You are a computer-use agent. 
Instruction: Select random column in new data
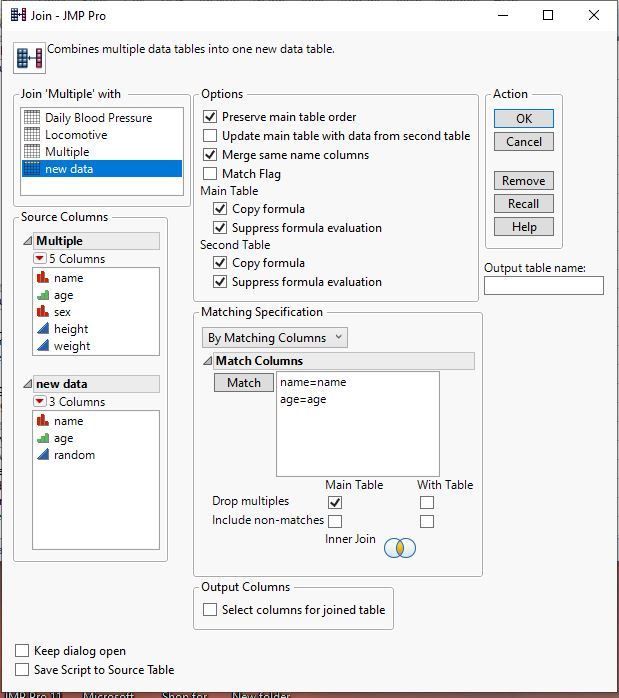tap(96, 455)
